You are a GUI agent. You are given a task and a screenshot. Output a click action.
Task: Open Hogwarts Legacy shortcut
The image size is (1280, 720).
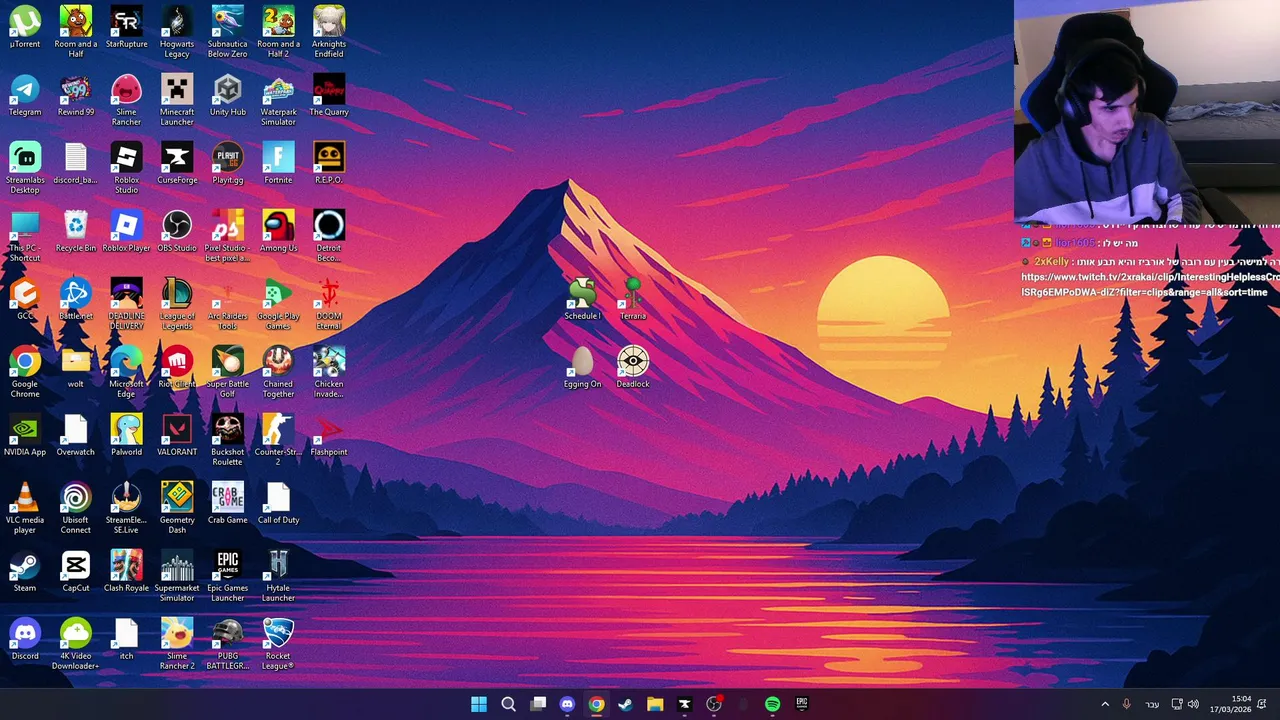coord(177,32)
